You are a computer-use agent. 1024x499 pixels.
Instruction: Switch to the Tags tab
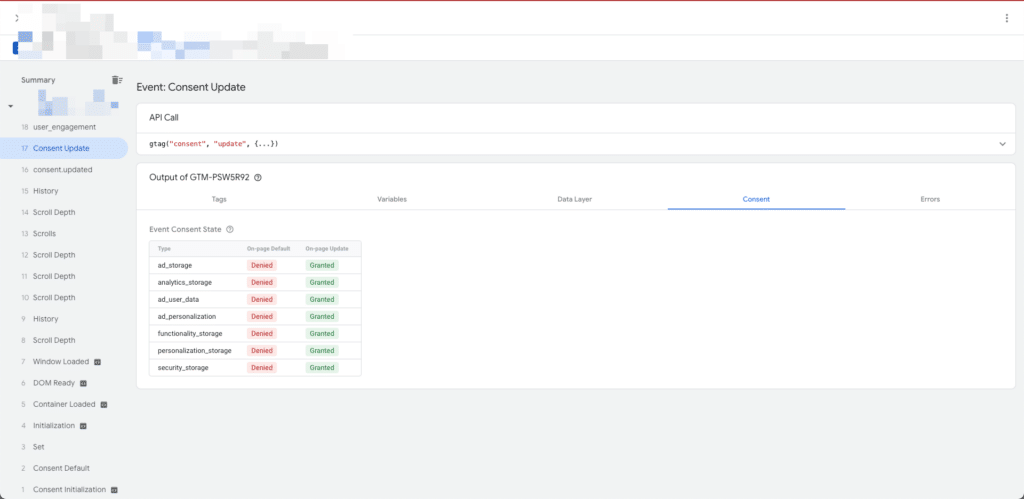coord(219,199)
